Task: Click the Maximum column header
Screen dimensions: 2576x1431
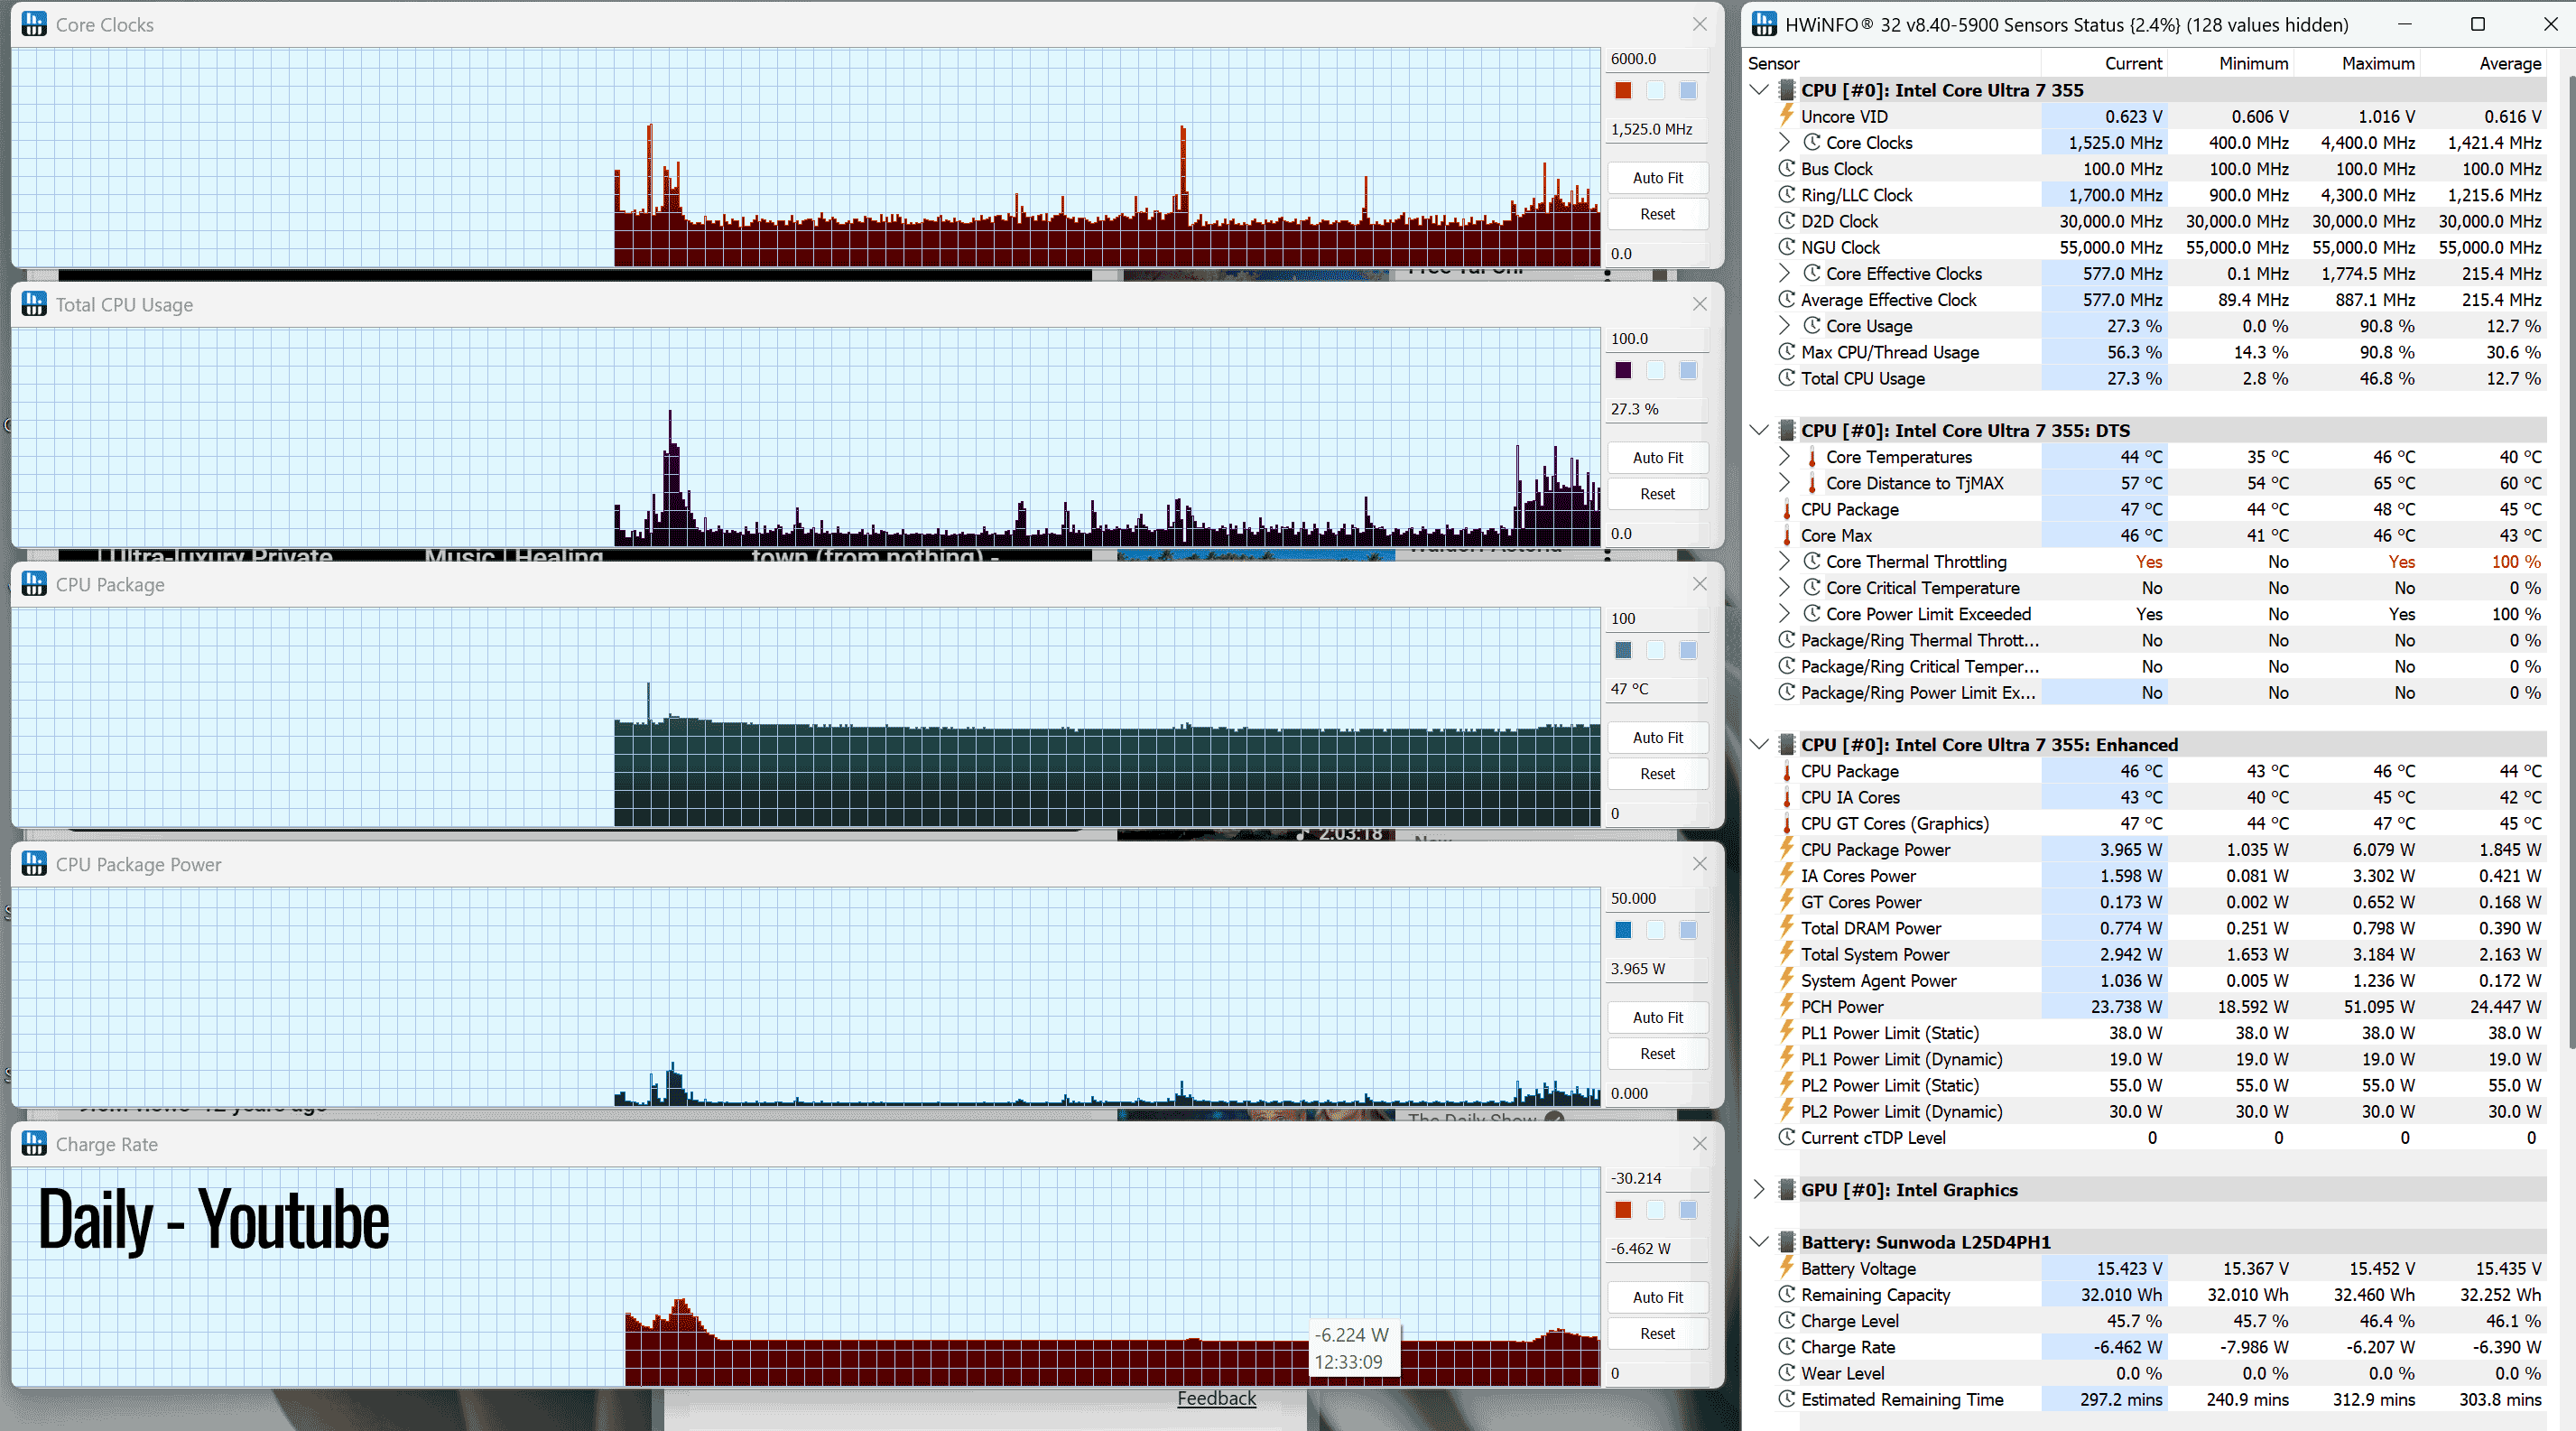Action: [x=2377, y=63]
